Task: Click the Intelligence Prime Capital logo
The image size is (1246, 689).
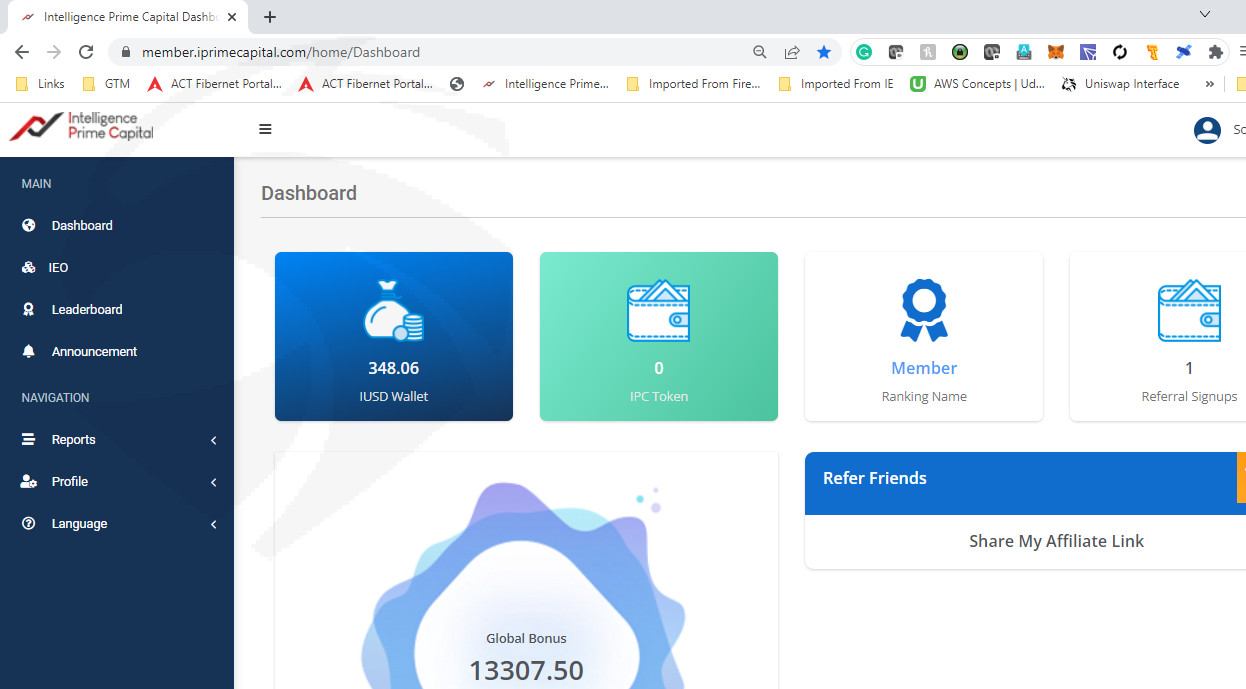Action: pos(82,127)
